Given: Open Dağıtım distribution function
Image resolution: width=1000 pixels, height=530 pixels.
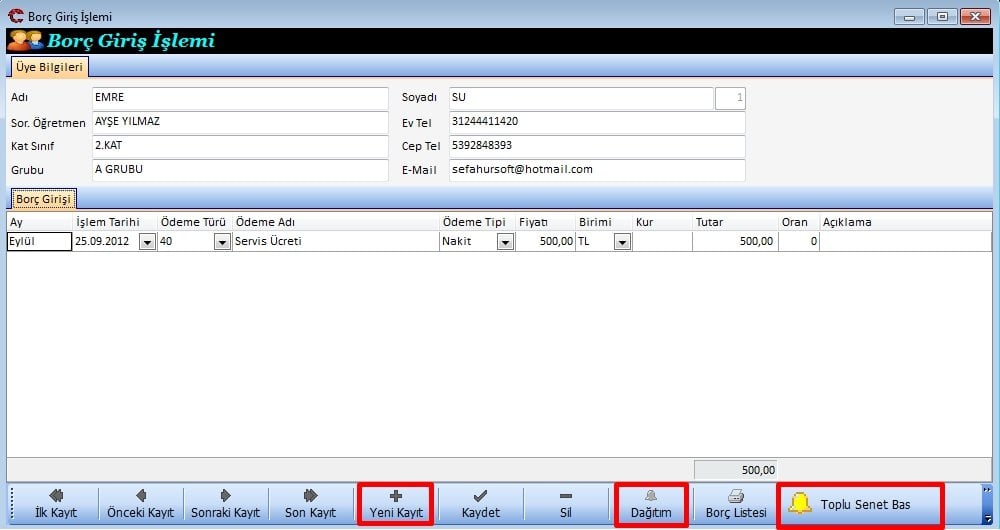Looking at the screenshot, I should pos(650,504).
